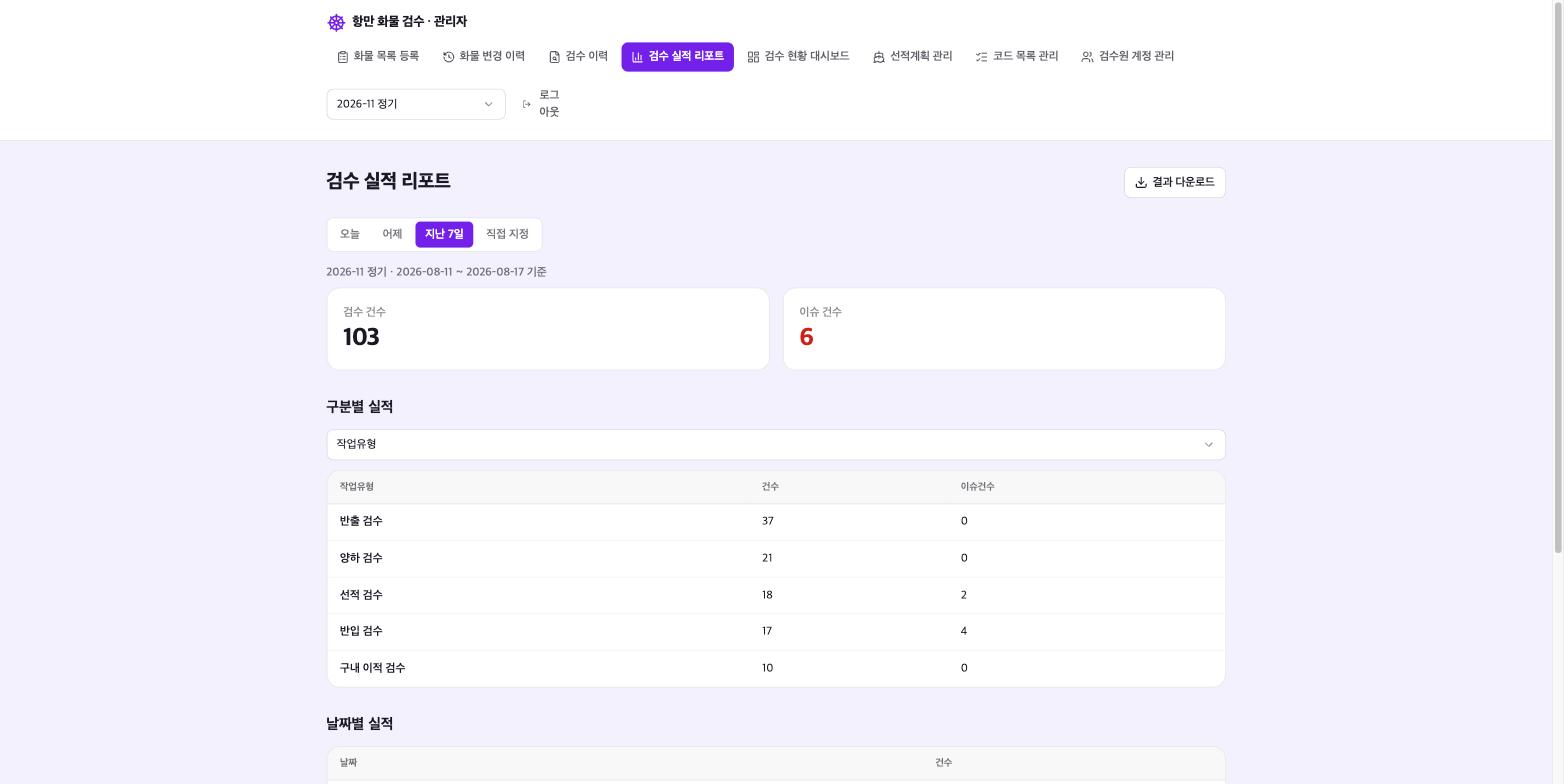1564x784 pixels.
Task: Click the document search icon beside 검수 이력
Action: click(x=554, y=57)
